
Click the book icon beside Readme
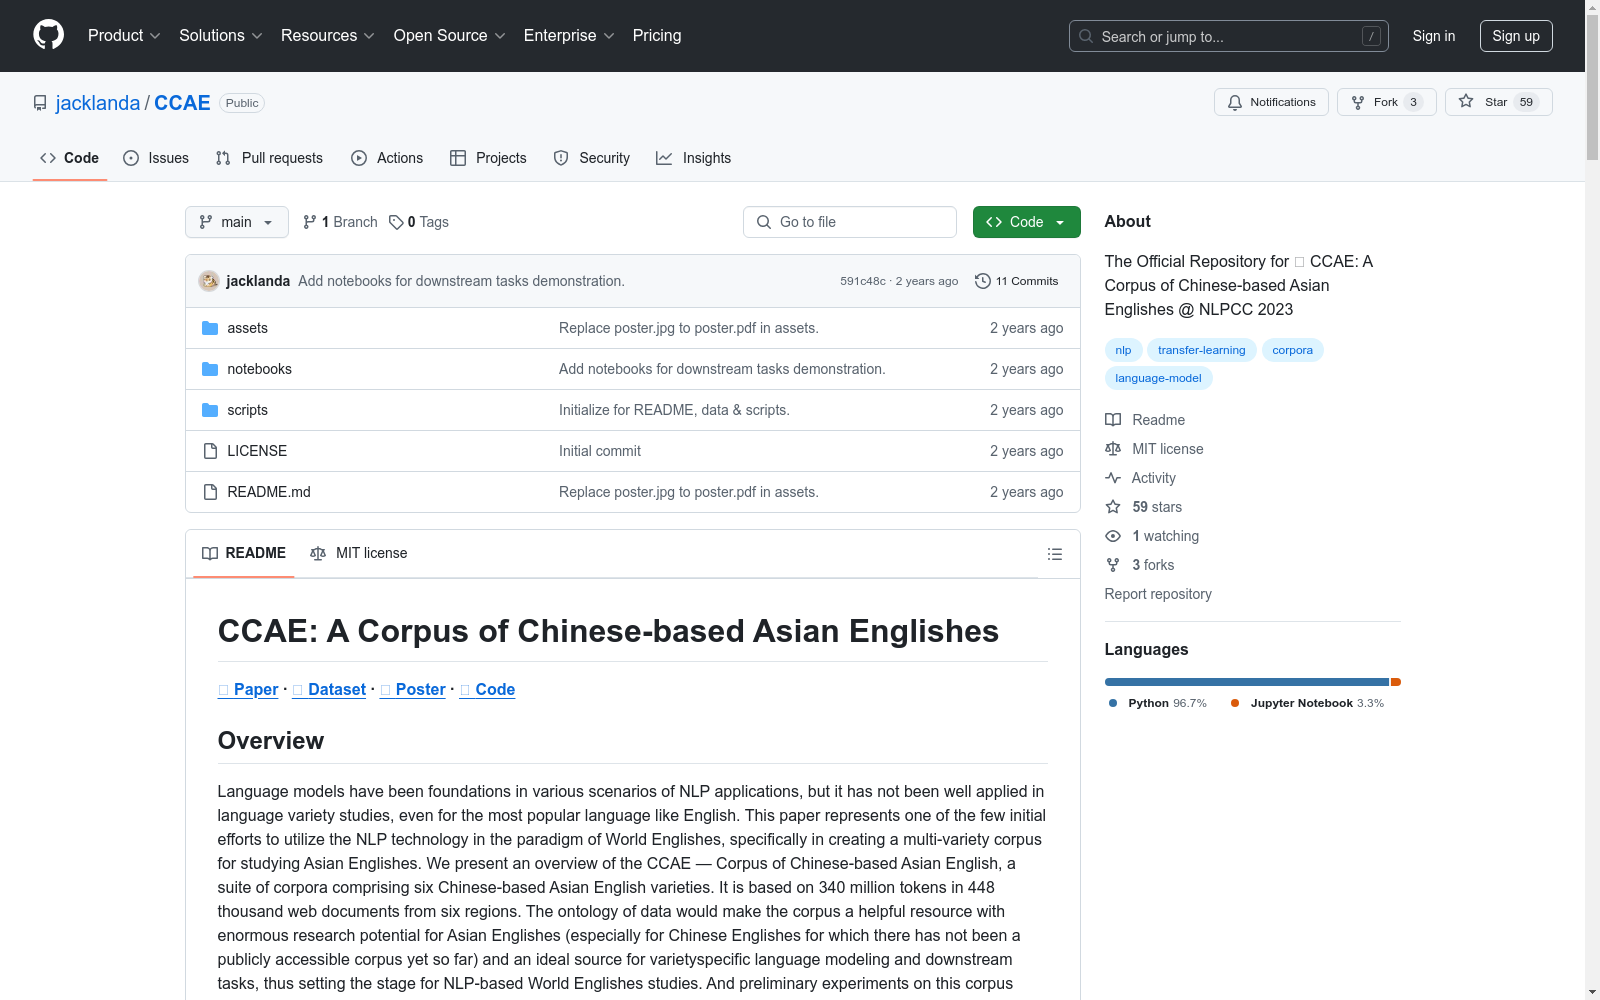click(1113, 420)
